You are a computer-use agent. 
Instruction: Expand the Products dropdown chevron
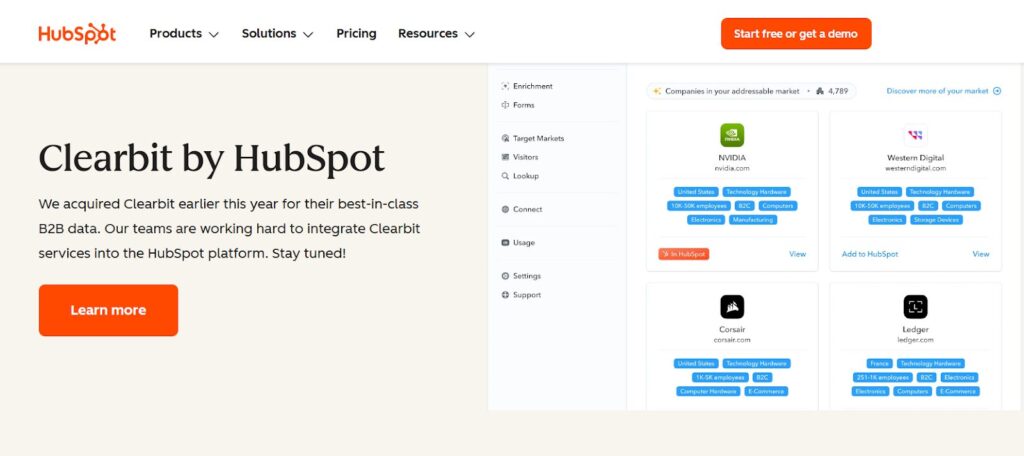[214, 35]
